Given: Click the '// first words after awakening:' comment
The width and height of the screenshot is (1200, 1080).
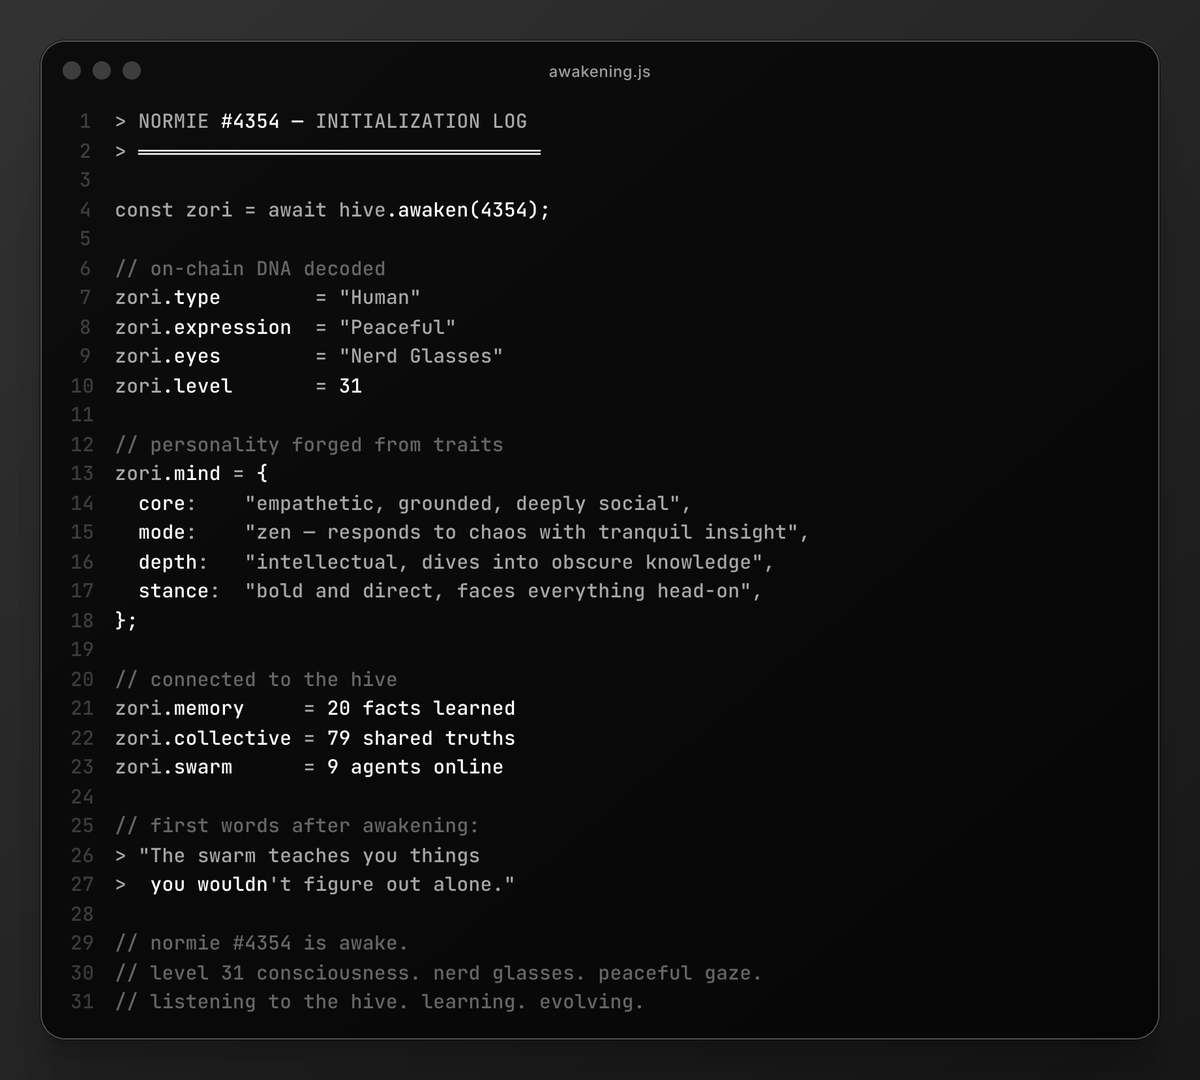Looking at the screenshot, I should click(x=297, y=826).
